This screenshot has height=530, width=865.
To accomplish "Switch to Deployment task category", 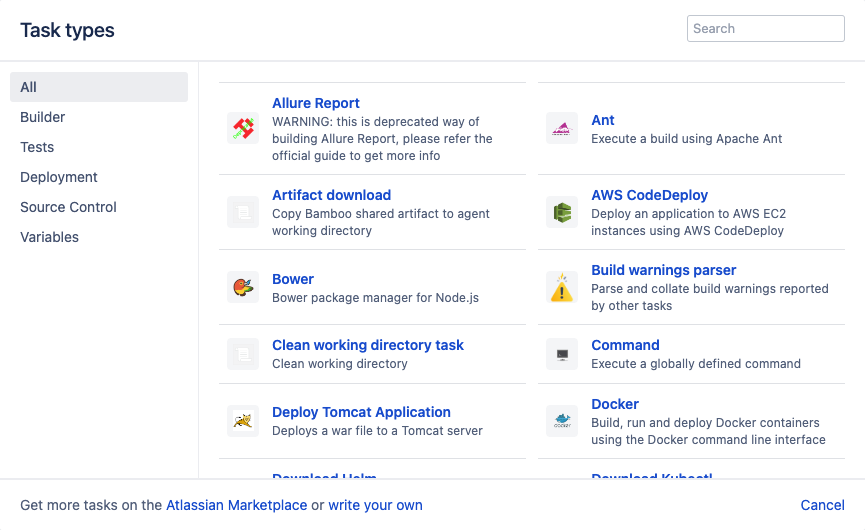I will pos(99,177).
